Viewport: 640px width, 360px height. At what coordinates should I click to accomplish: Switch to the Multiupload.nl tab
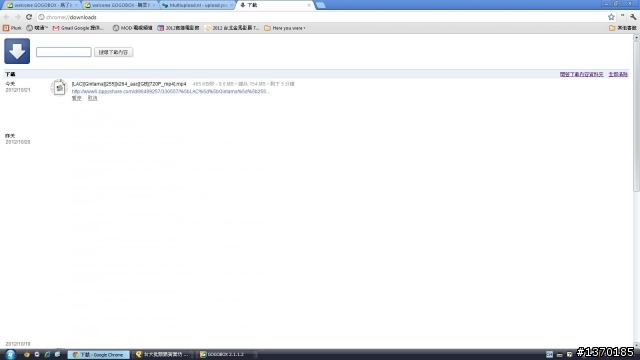point(197,5)
